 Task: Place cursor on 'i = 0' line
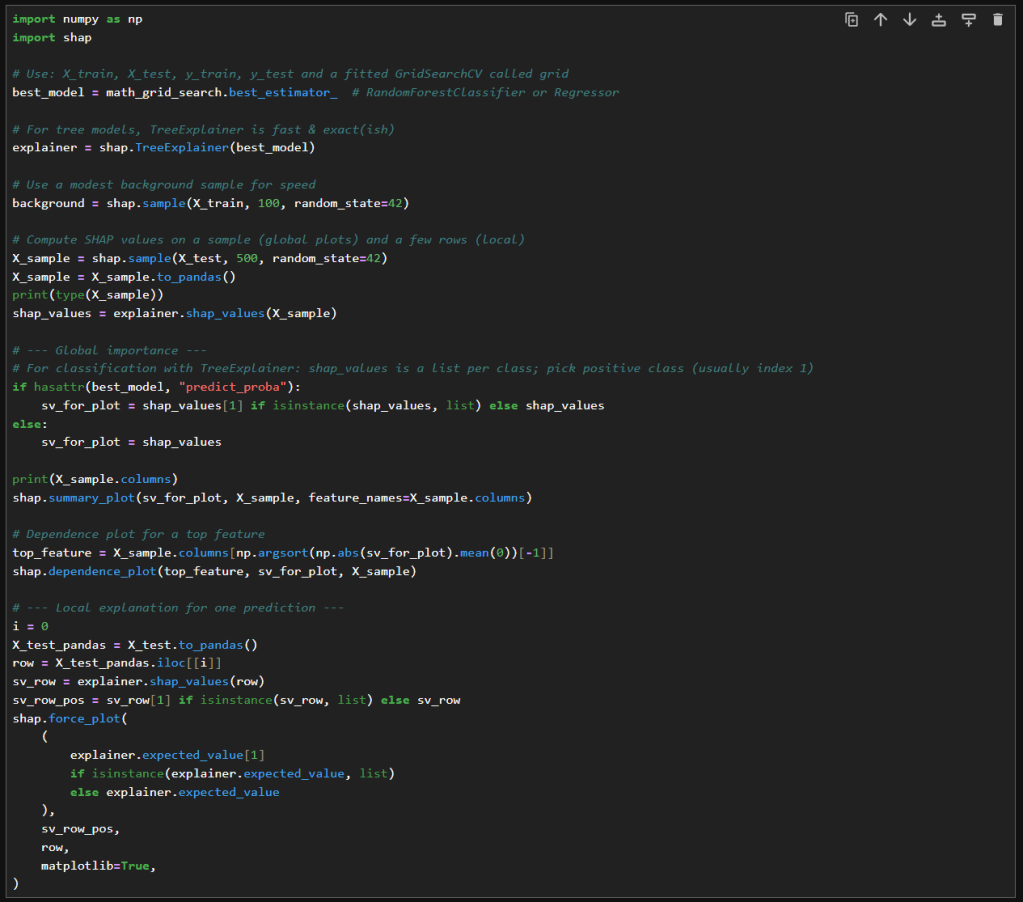point(30,627)
